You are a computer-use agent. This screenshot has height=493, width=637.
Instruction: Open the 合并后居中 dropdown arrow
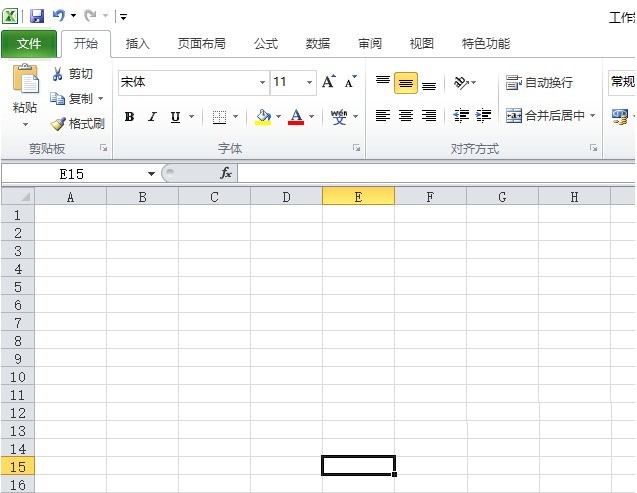coord(593,116)
